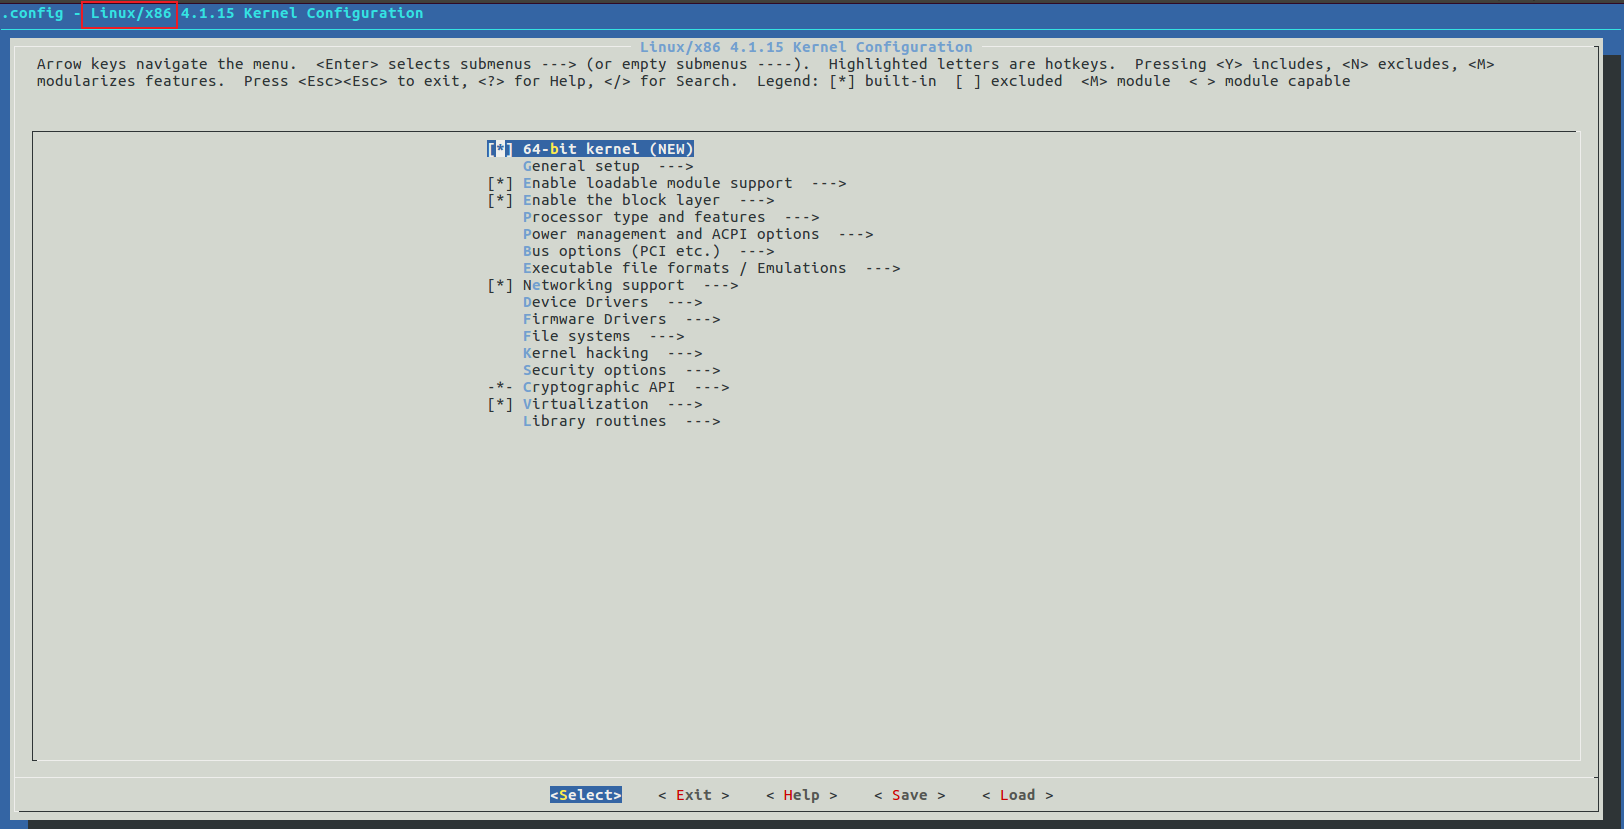Toggle Networking support checkbox
This screenshot has height=829, width=1624.
500,285
